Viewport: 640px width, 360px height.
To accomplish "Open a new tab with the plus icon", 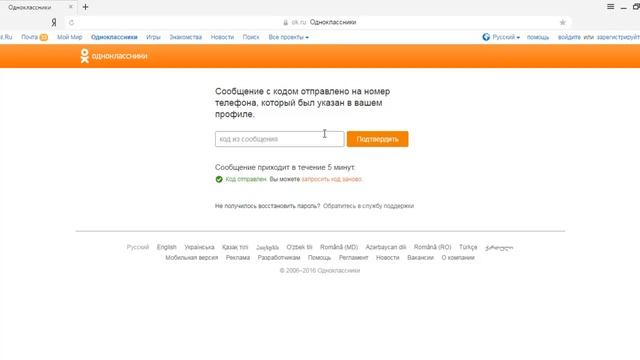I will 85,7.
